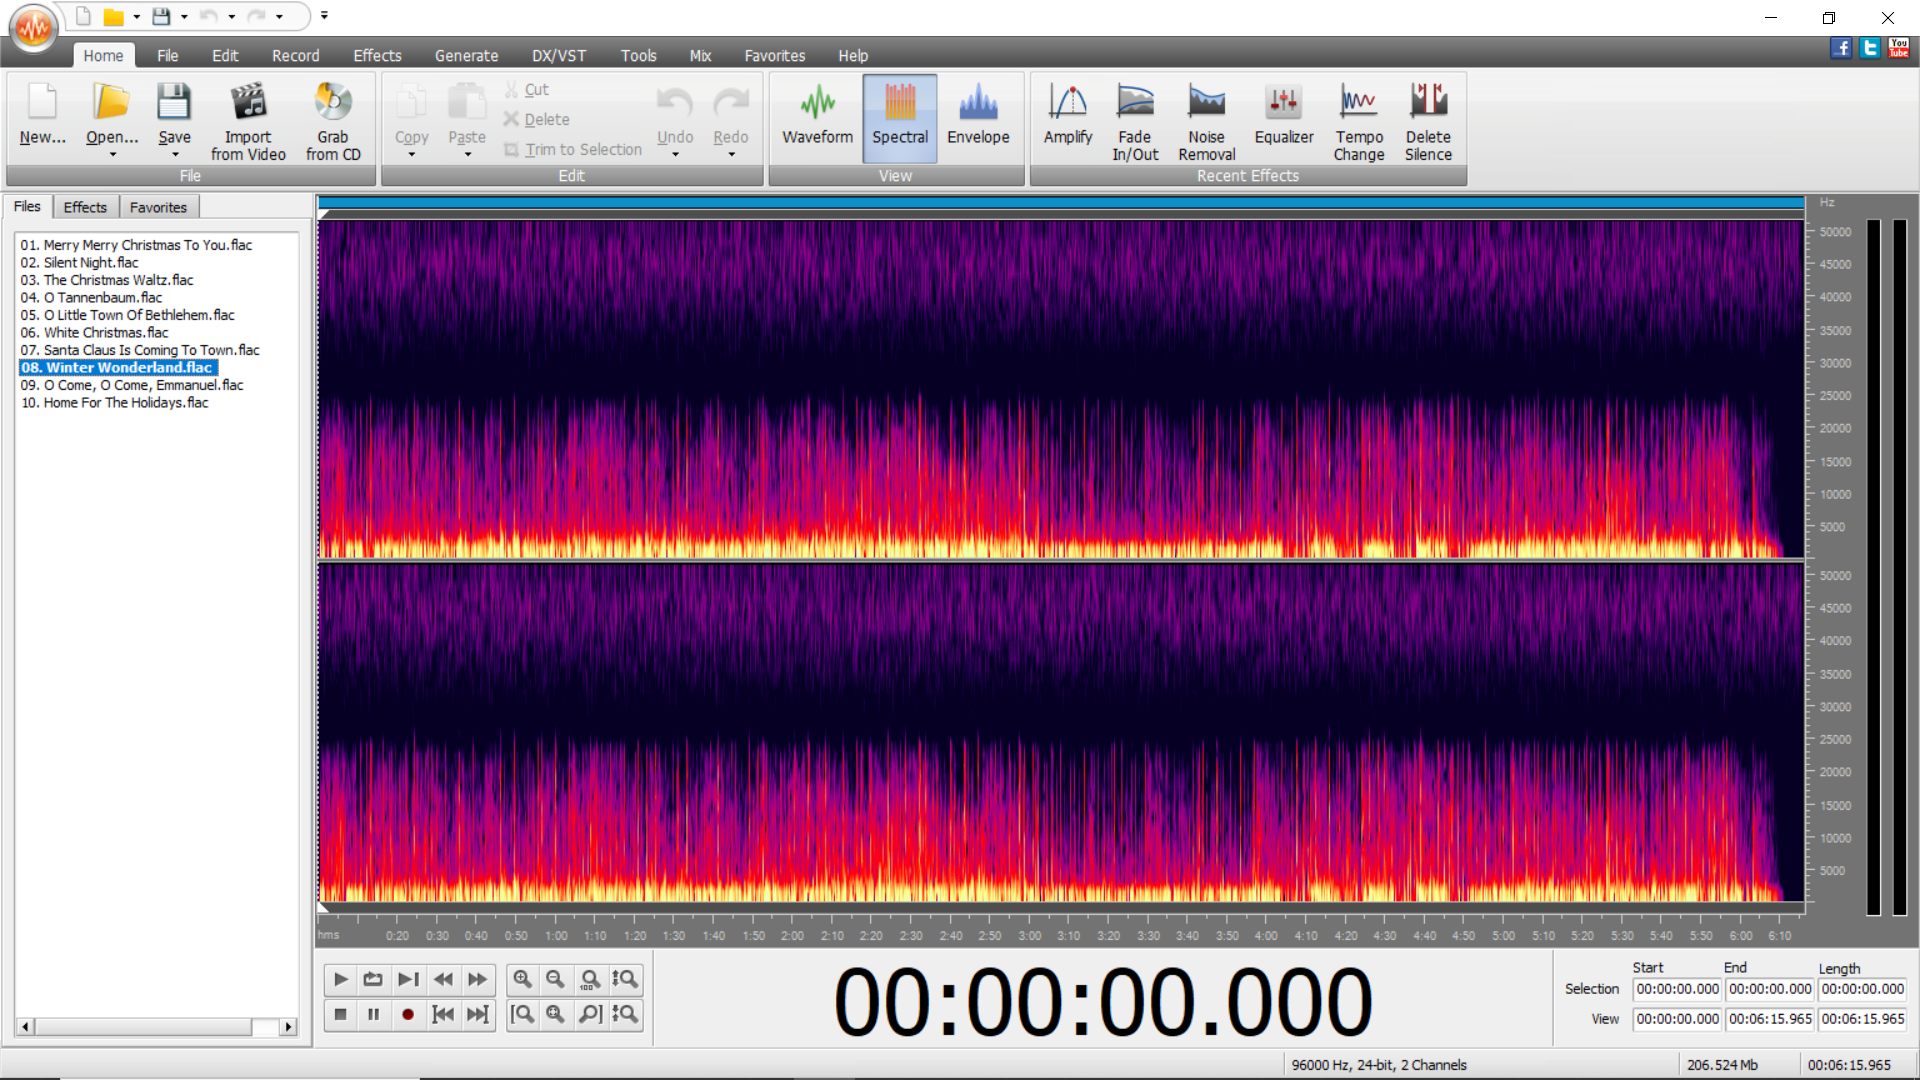Toggle loop playback button
Screen dimensions: 1920x1080
tap(373, 979)
